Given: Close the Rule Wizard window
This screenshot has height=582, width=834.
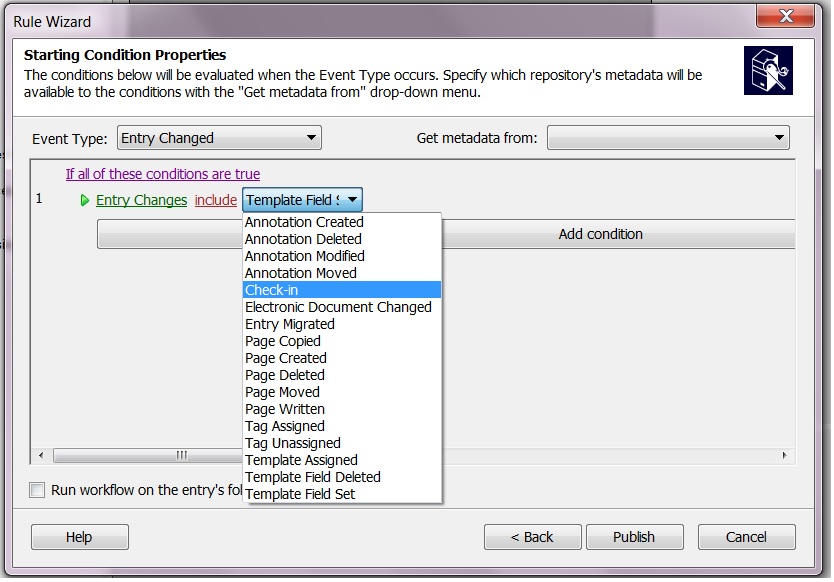Looking at the screenshot, I should pos(785,17).
